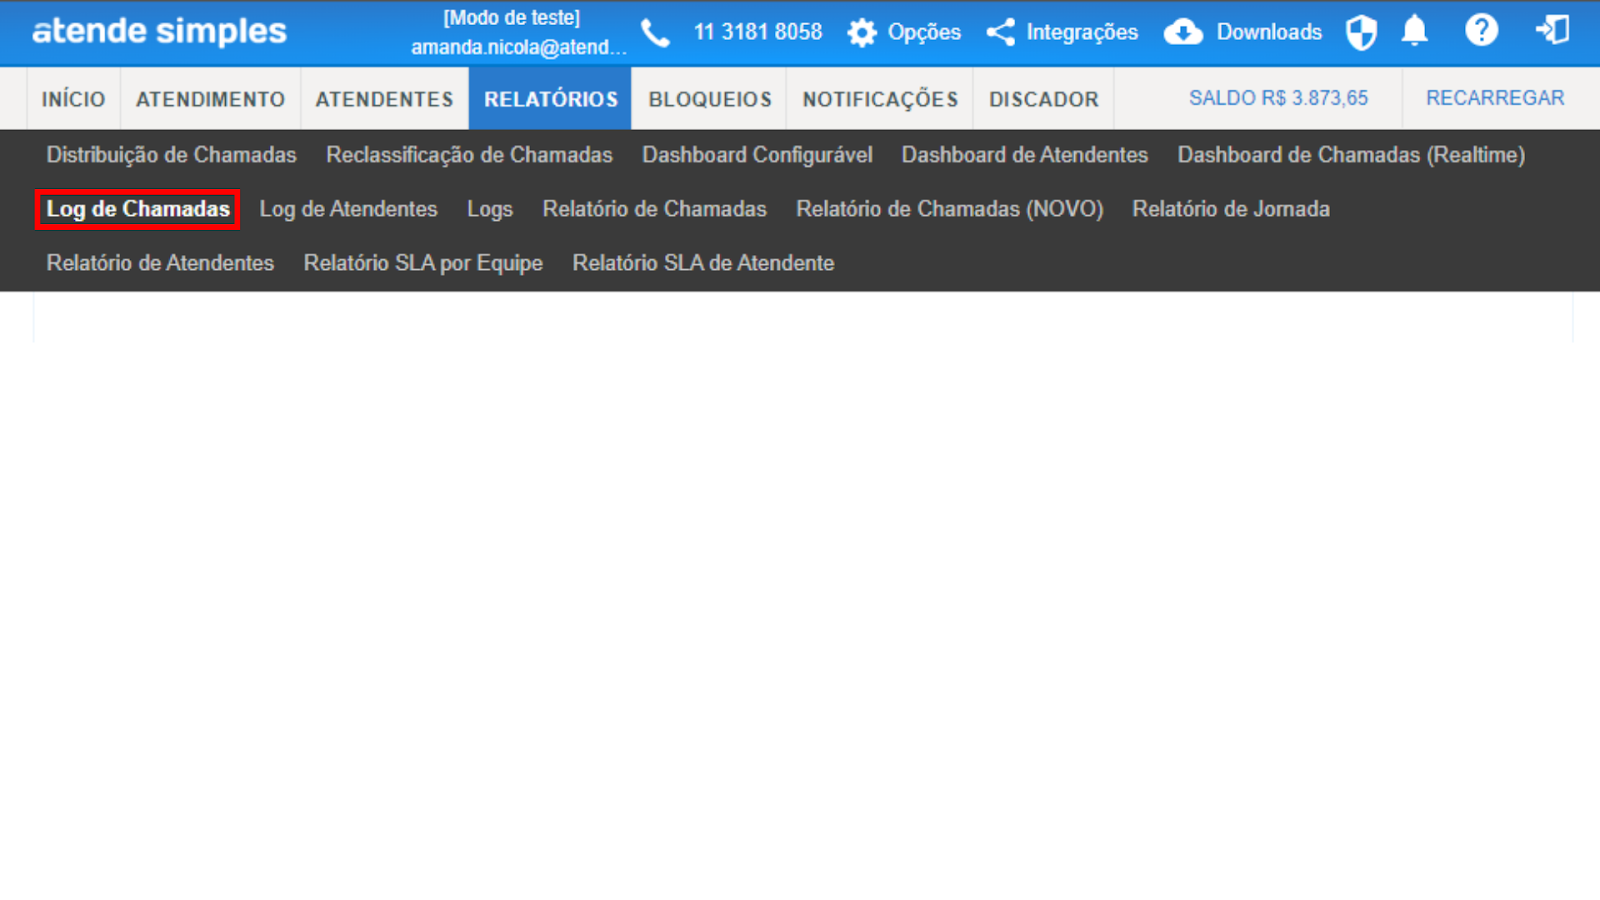Click the atende simples logo
The image size is (1600, 900).
pos(160,32)
